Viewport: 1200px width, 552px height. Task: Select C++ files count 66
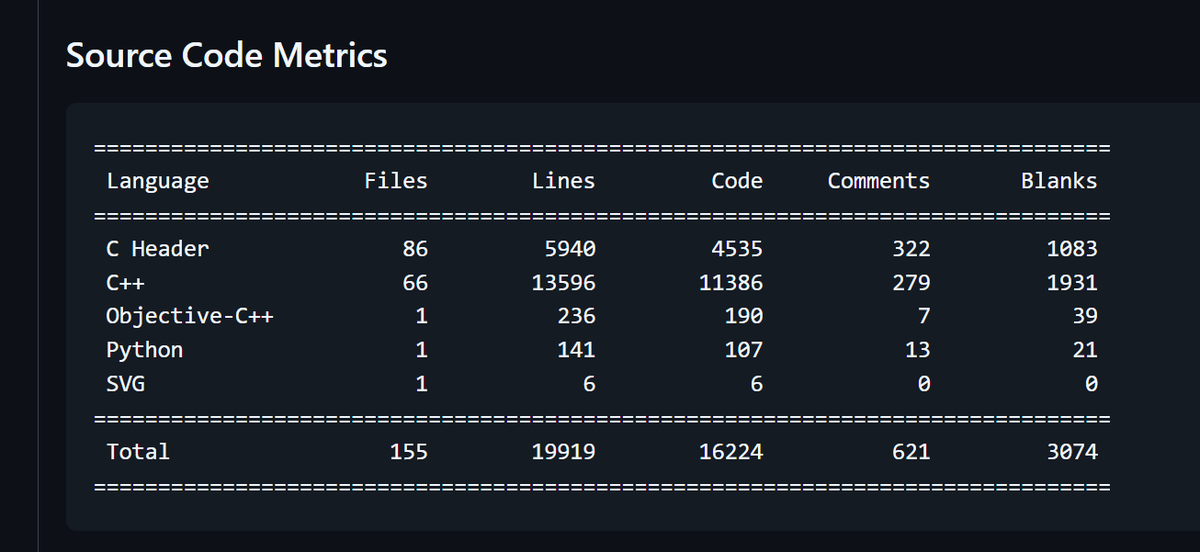point(415,283)
